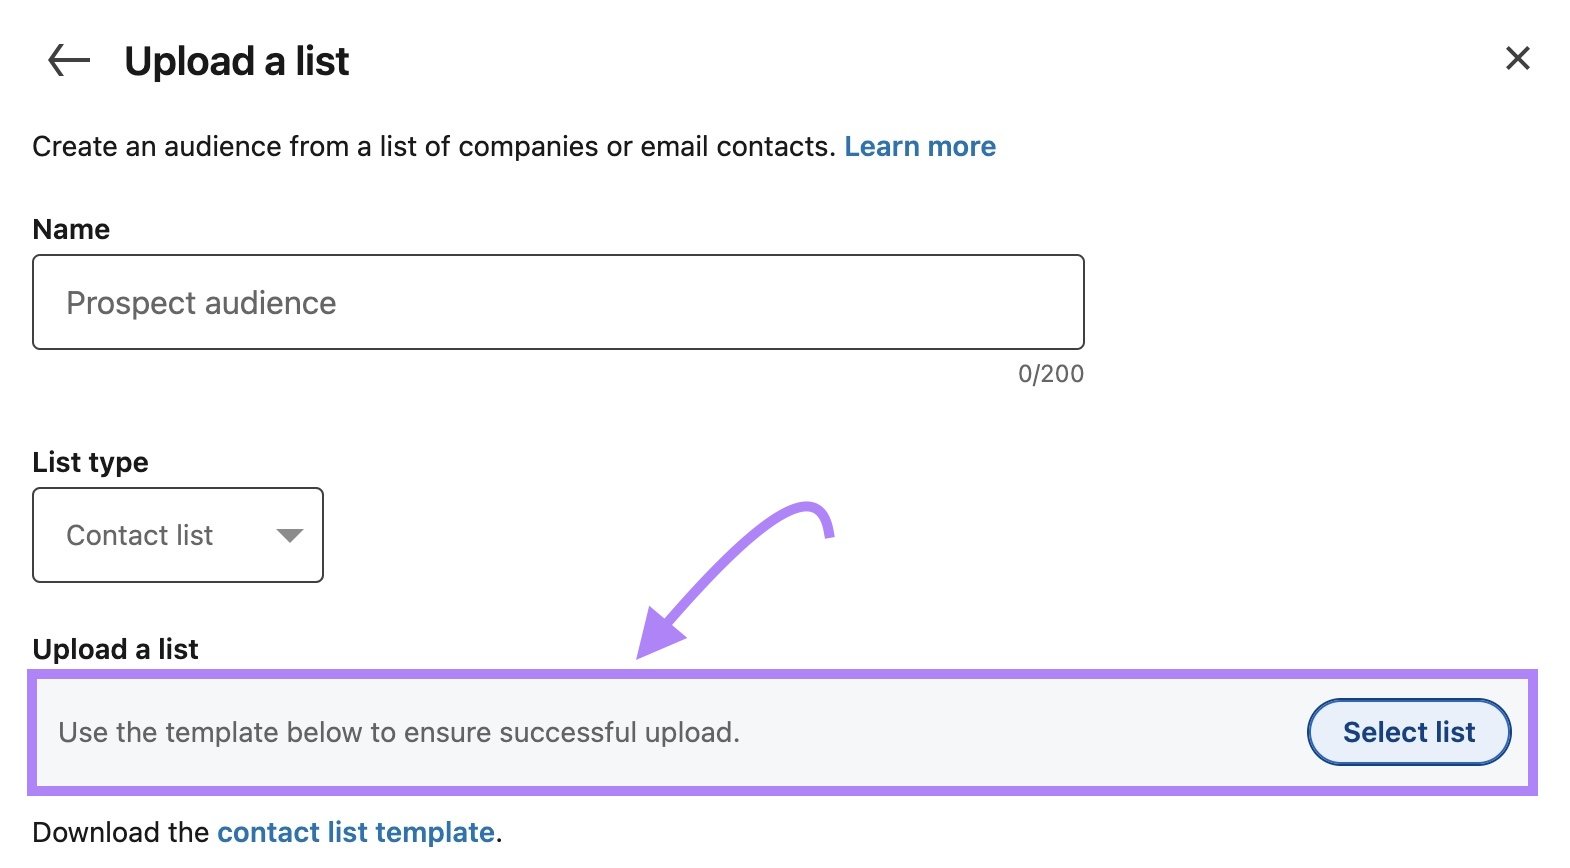Open the contact list template download link
1570x868 pixels.
(356, 832)
